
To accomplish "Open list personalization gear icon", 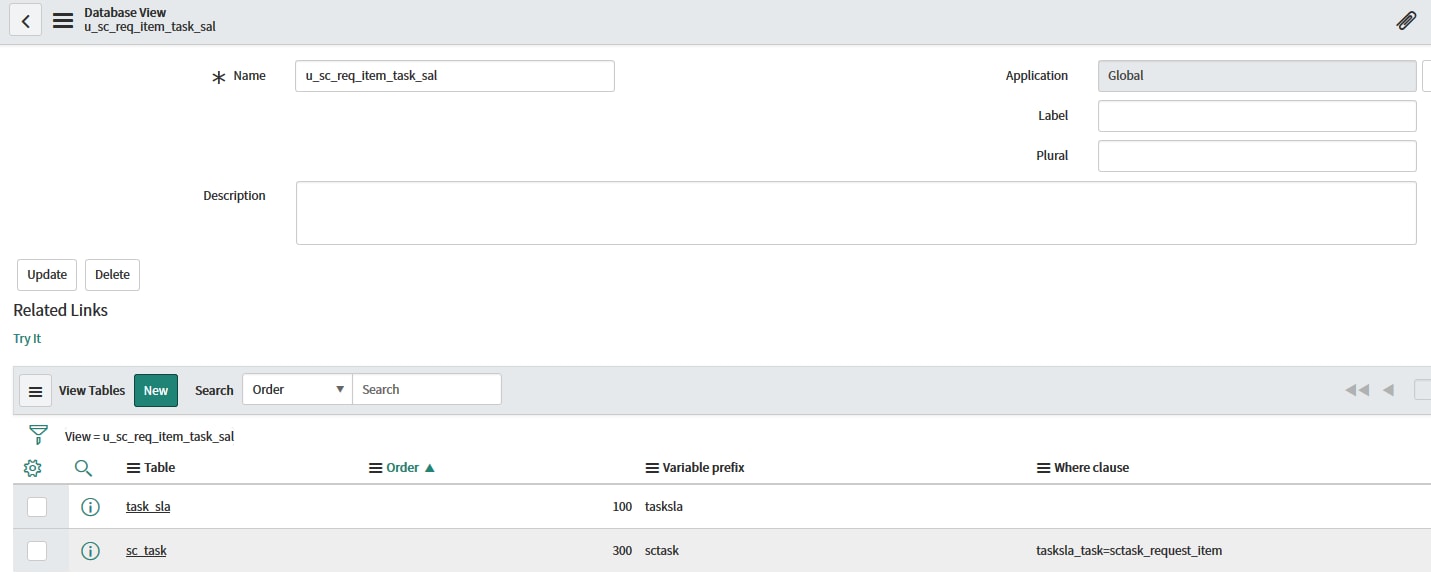I will coord(32,468).
